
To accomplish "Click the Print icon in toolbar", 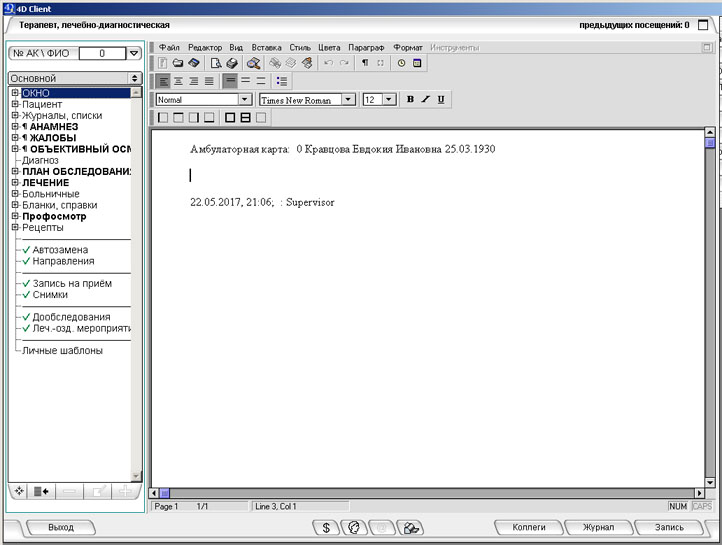I will (231, 63).
